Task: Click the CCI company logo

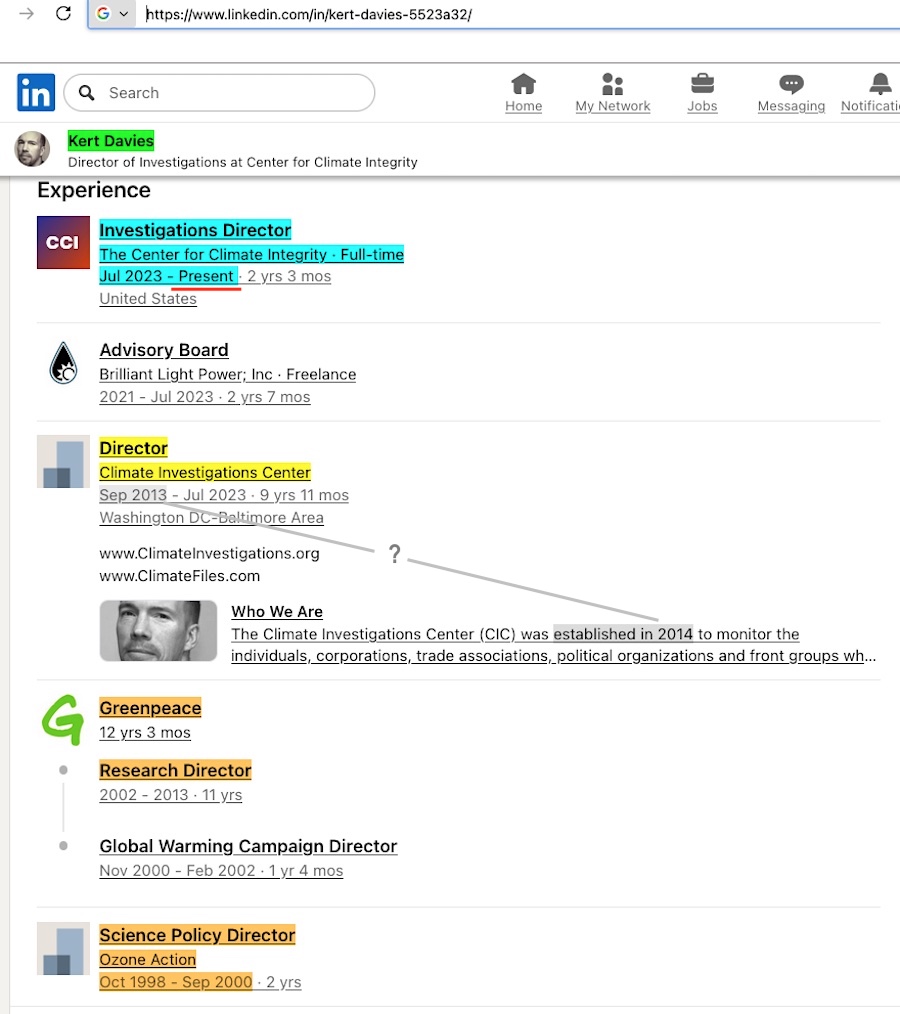Action: 63,243
